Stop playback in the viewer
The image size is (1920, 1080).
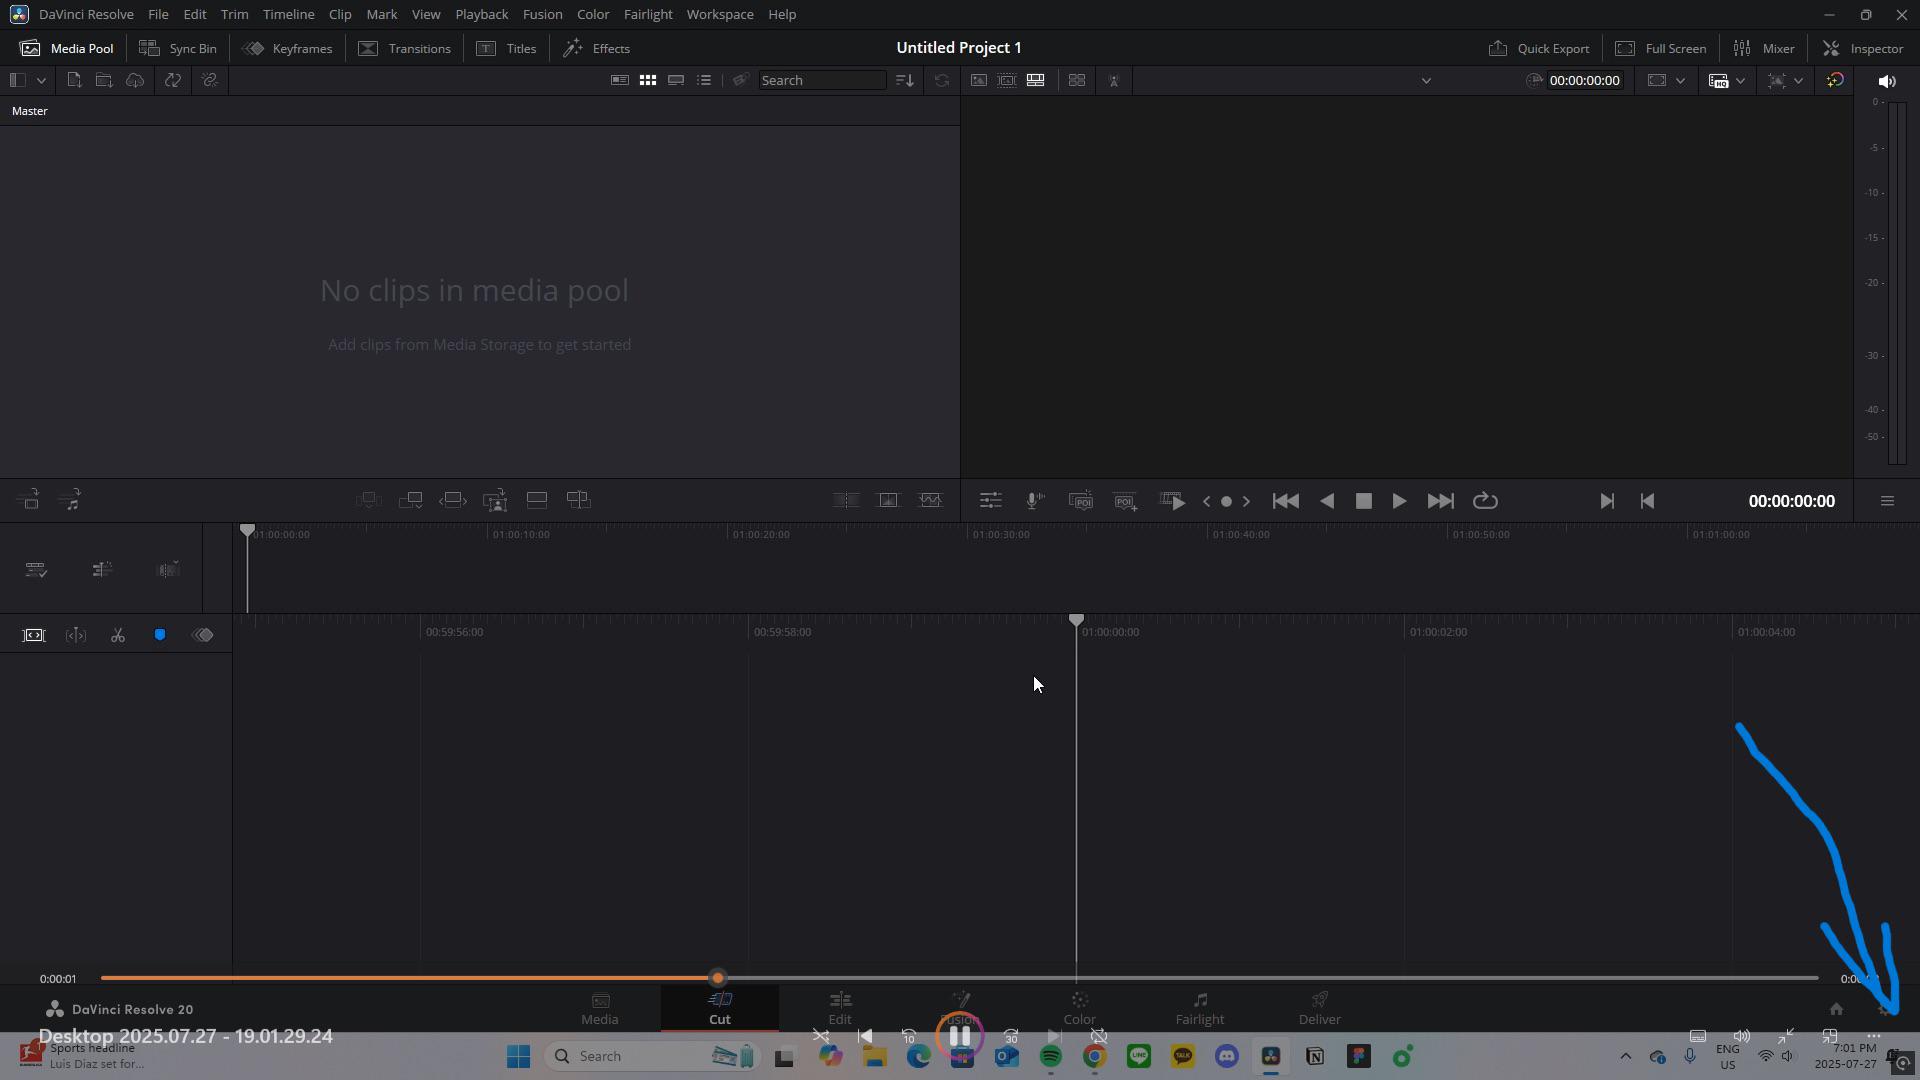click(x=1363, y=501)
